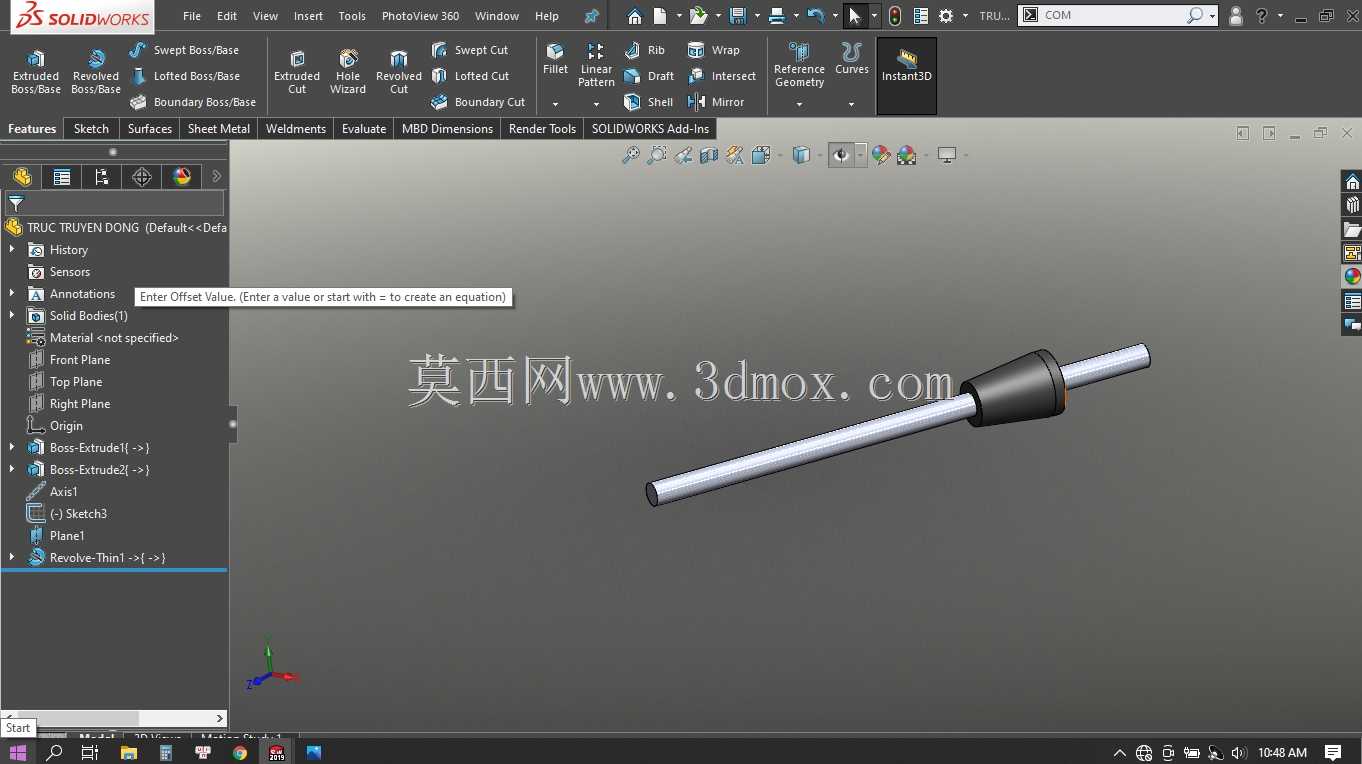
Task: Choose the Wrap tool
Action: pos(714,50)
